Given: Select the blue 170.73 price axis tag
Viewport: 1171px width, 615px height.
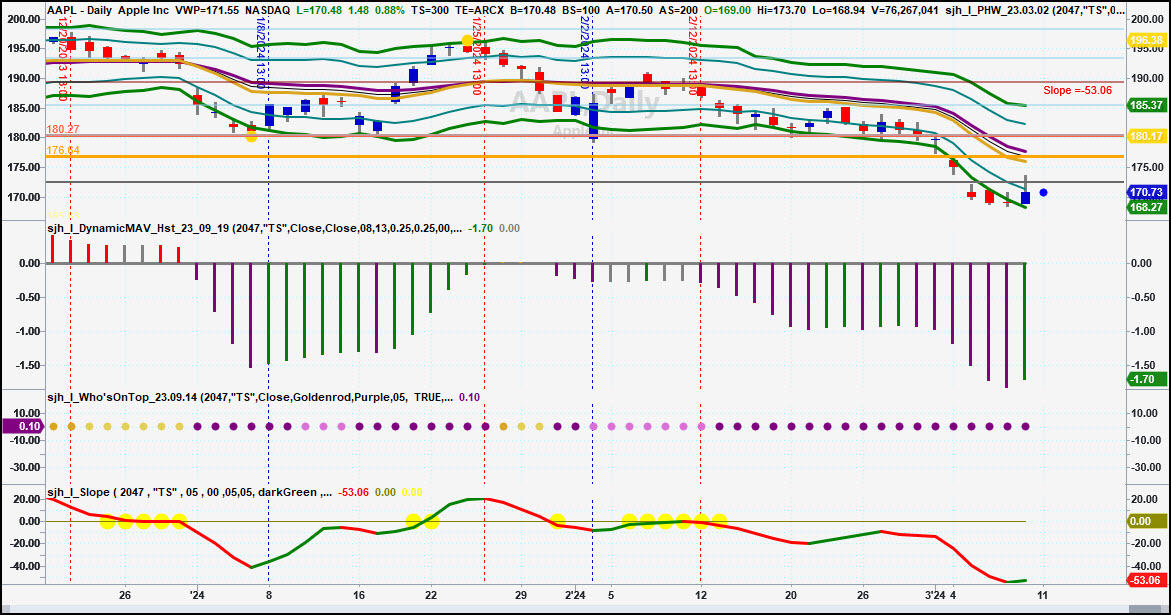Looking at the screenshot, I should (x=1146, y=193).
